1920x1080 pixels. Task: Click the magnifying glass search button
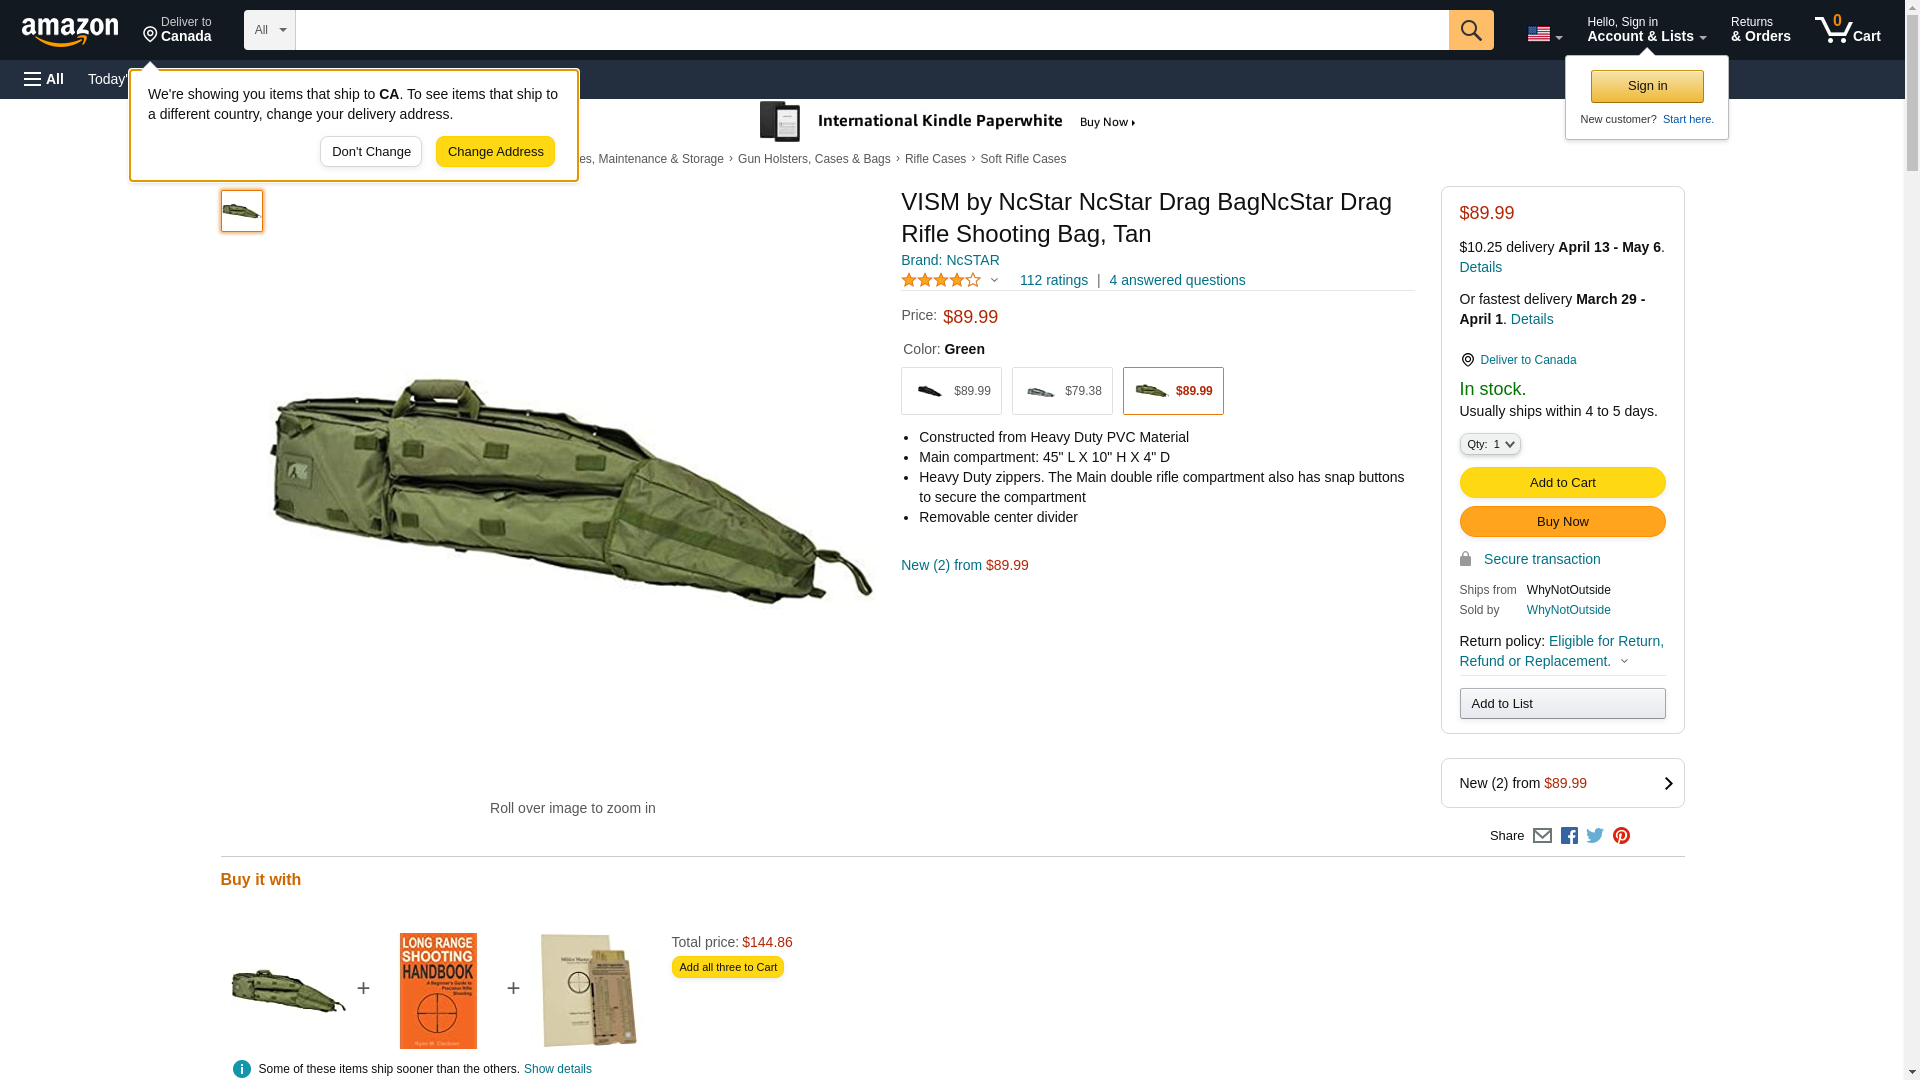click(x=1470, y=30)
